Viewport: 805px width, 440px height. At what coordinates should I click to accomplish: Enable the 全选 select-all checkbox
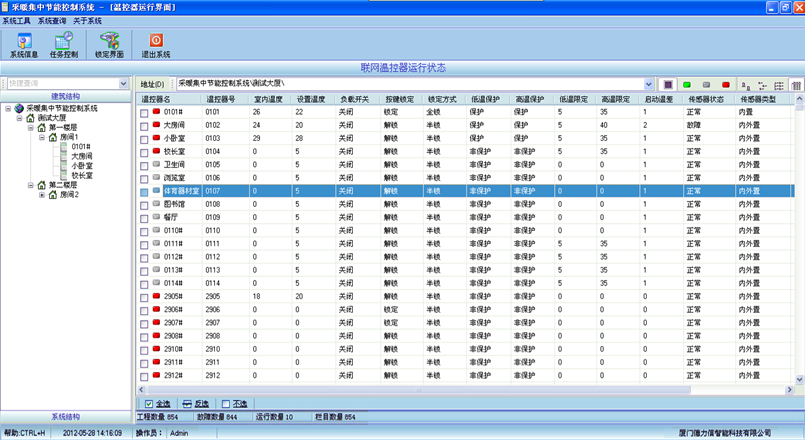click(x=151, y=404)
